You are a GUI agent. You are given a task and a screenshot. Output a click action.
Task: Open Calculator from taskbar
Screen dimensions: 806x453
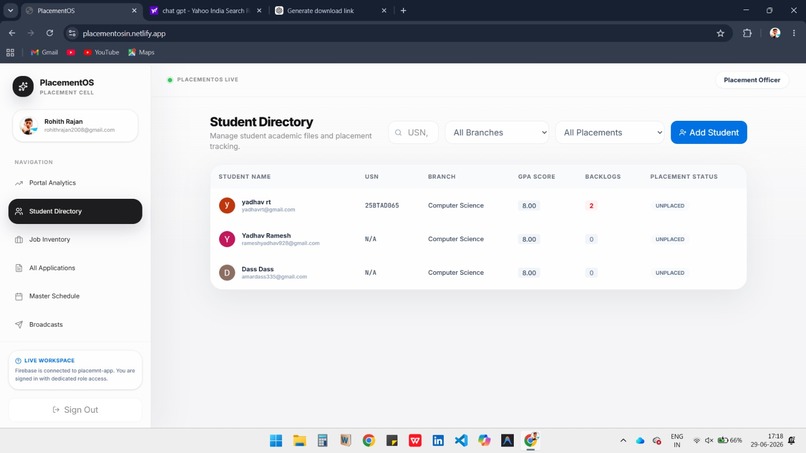(x=322, y=441)
